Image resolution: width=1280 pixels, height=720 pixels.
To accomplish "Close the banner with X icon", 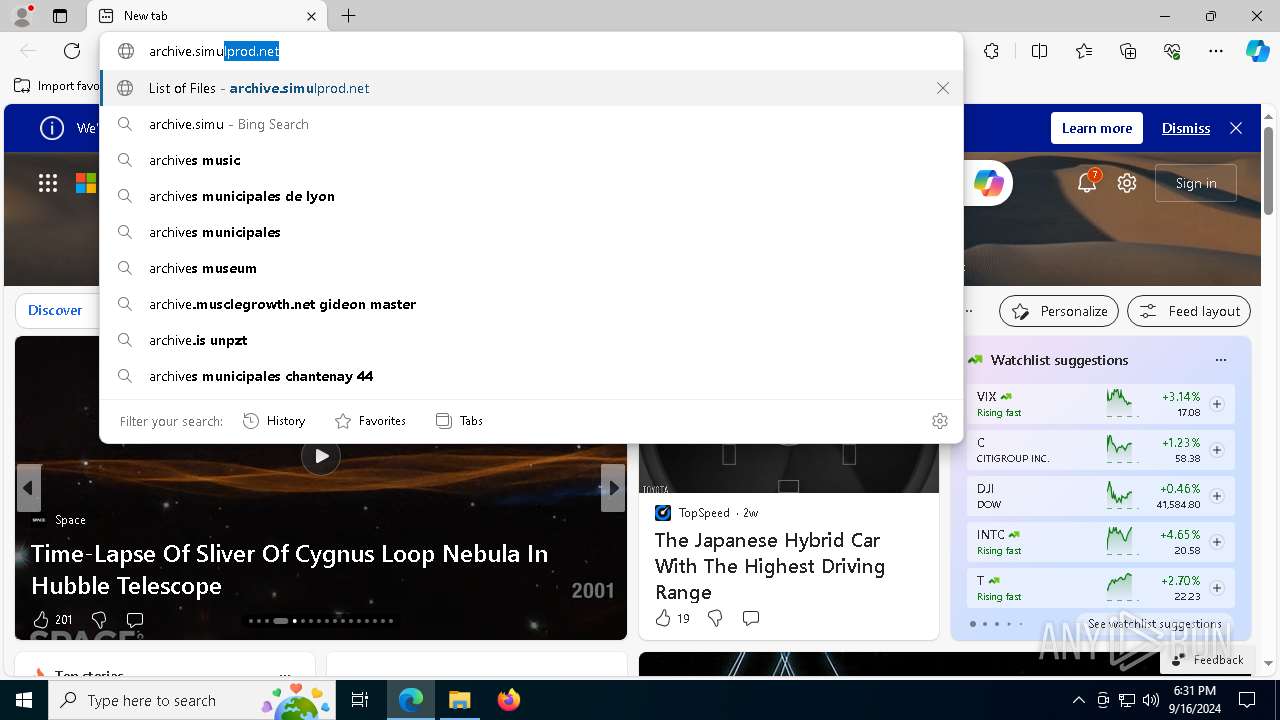I will pos(1236,128).
